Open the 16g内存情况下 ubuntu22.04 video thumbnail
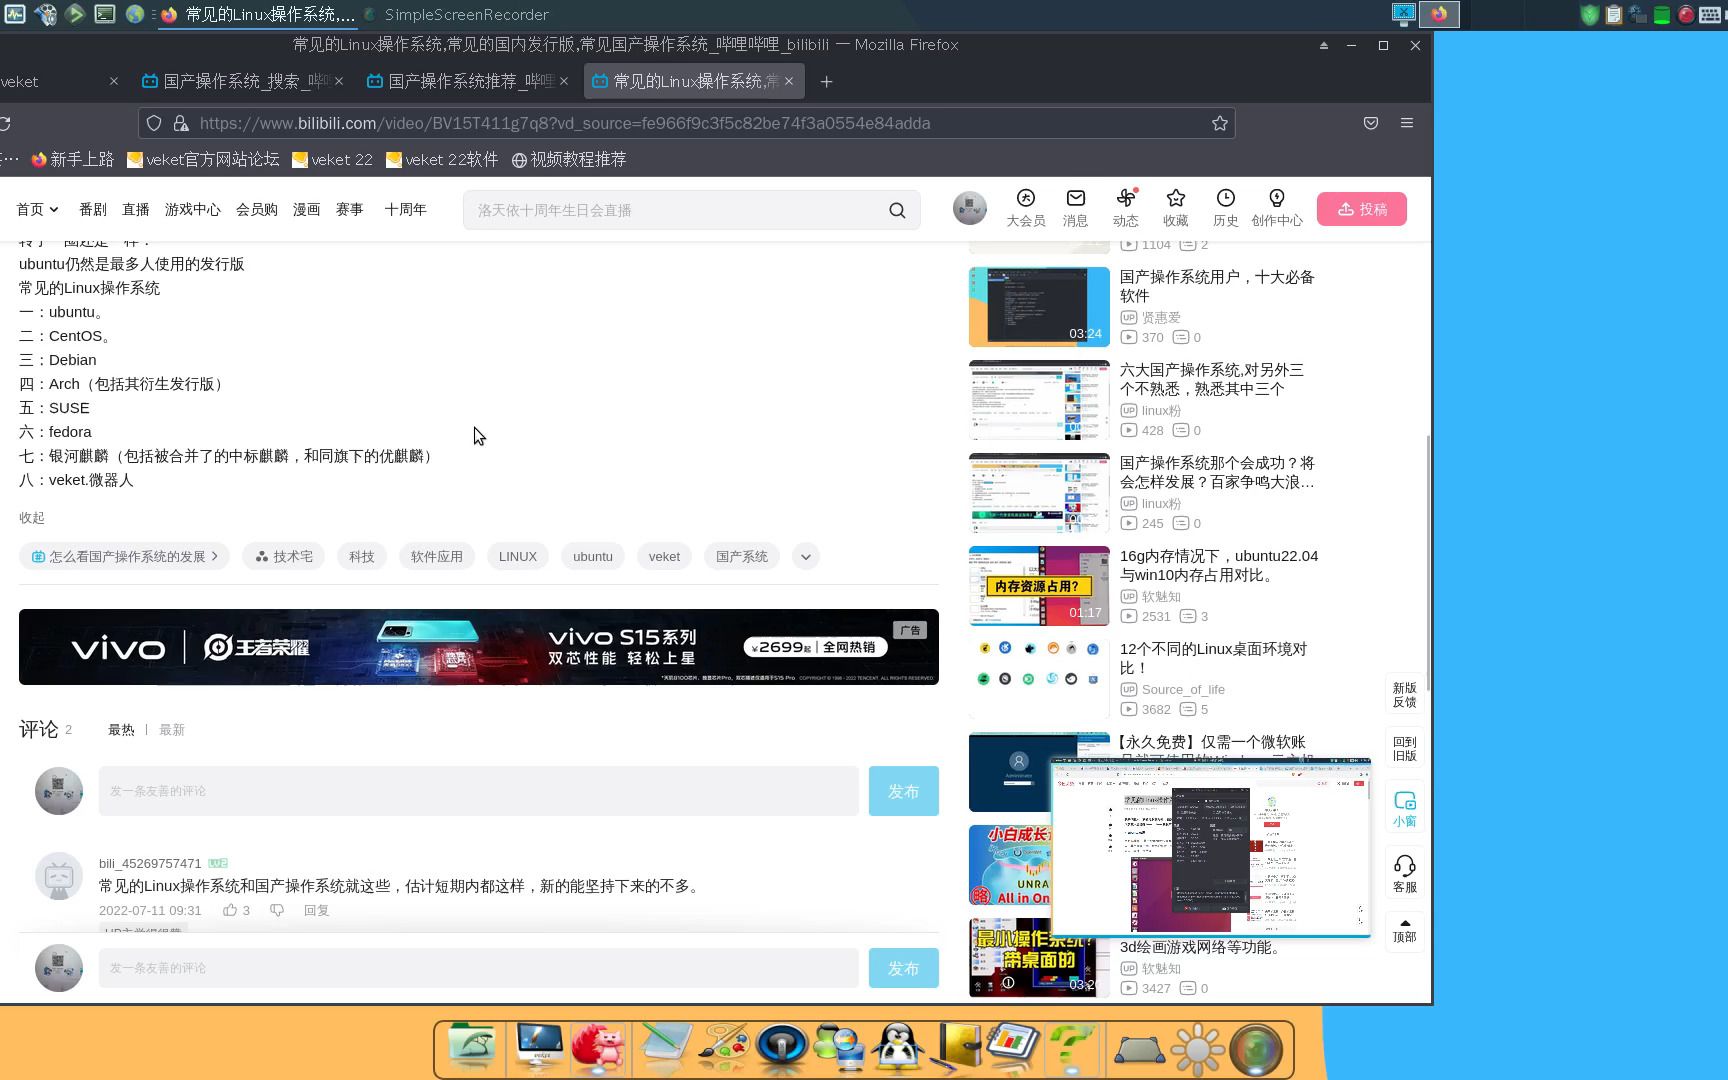The width and height of the screenshot is (1728, 1080). 1039,586
